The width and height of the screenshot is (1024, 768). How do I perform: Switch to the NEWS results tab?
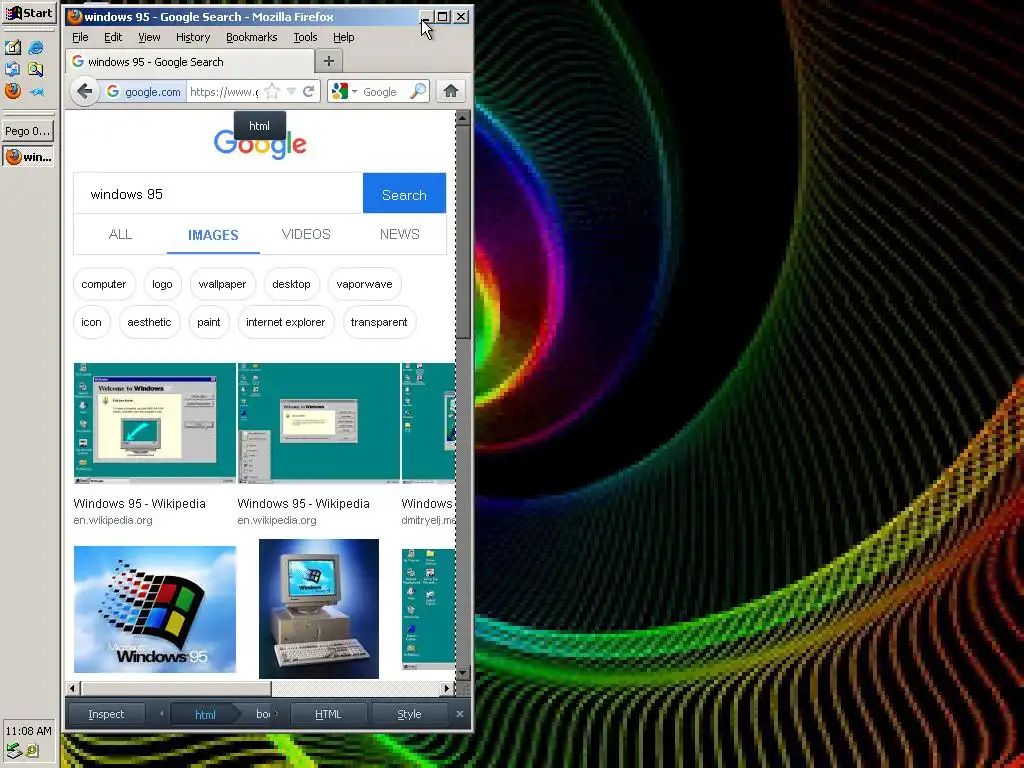click(x=400, y=234)
